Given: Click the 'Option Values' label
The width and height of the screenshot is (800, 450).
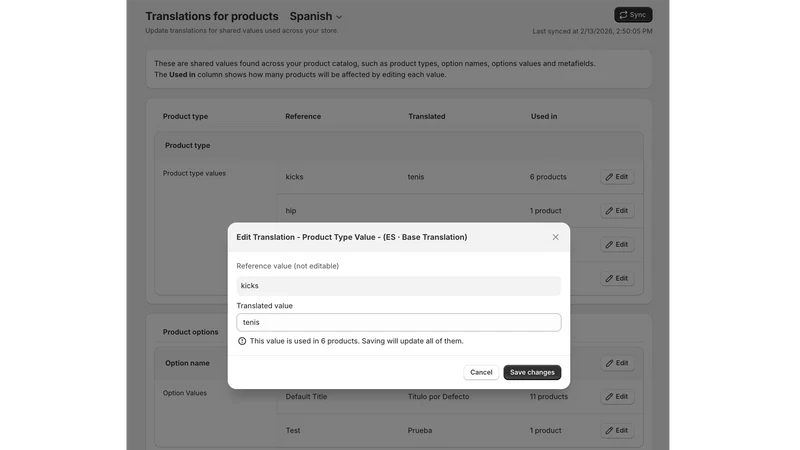Looking at the screenshot, I should (185, 393).
